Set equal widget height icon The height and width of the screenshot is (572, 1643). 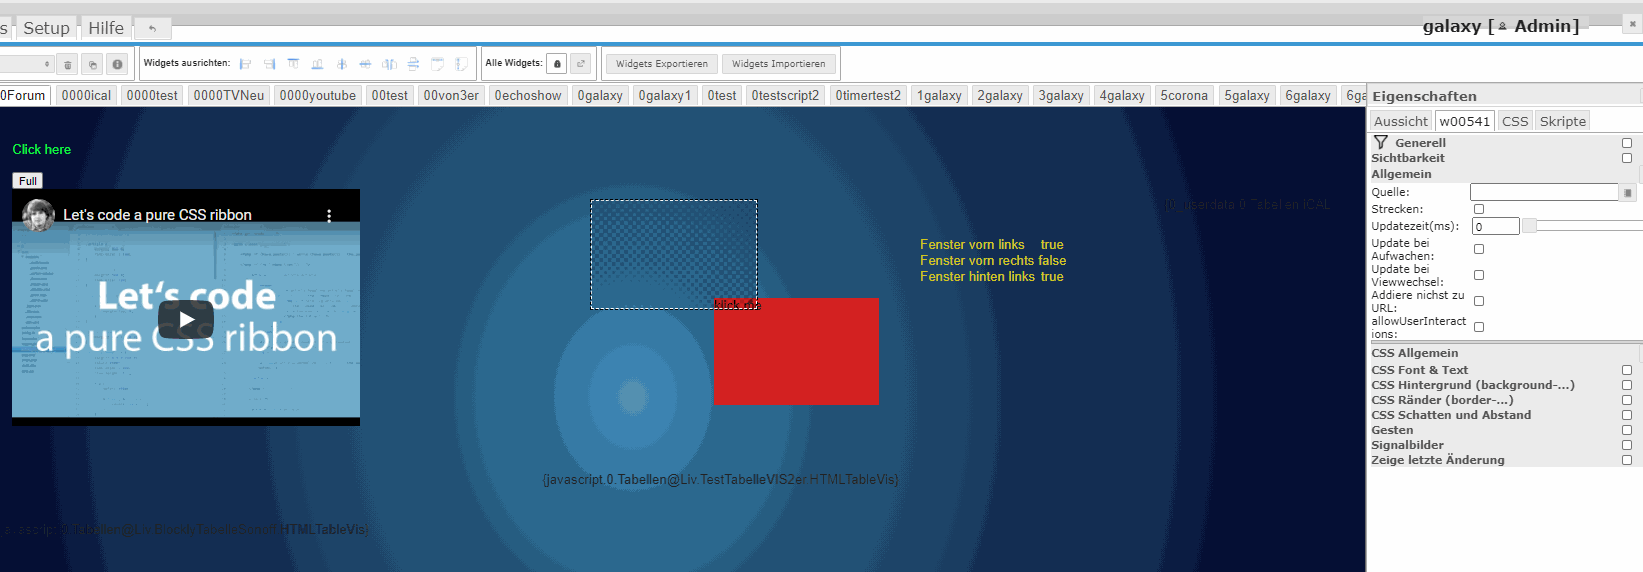(461, 64)
